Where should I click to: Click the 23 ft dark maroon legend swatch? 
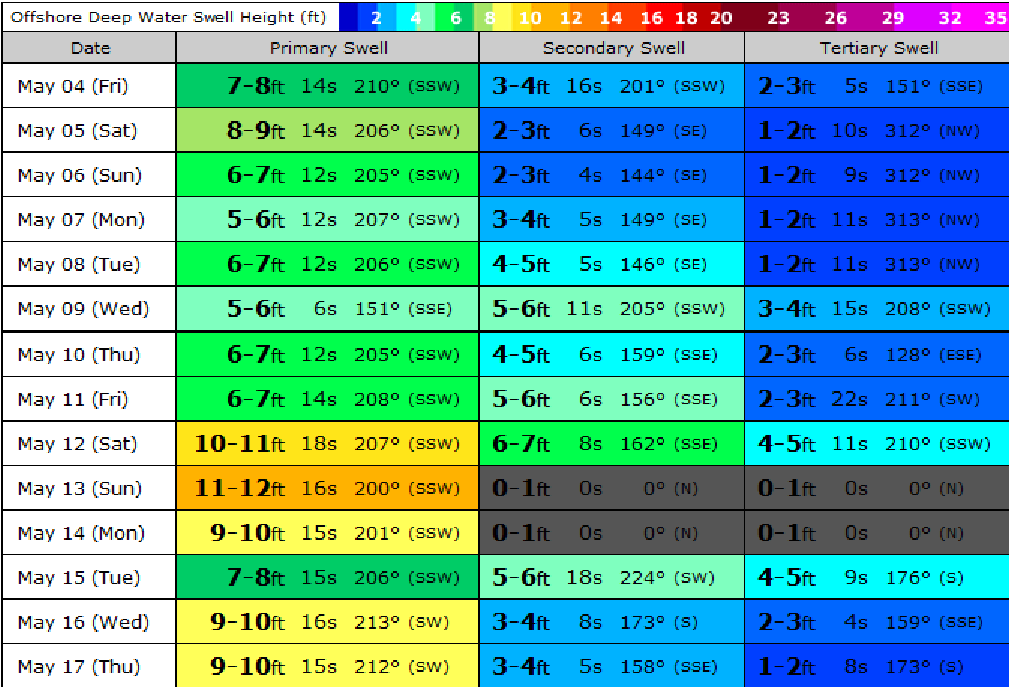click(x=778, y=17)
